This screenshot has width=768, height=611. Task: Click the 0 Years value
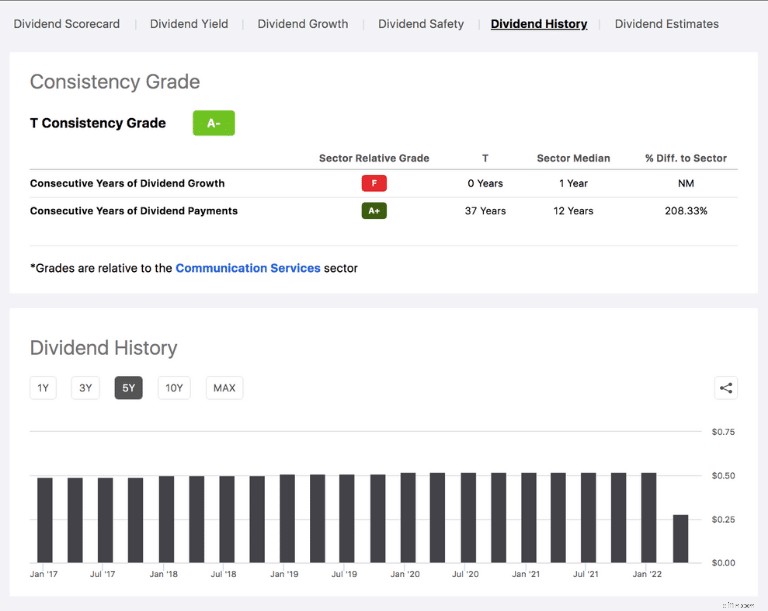point(485,183)
